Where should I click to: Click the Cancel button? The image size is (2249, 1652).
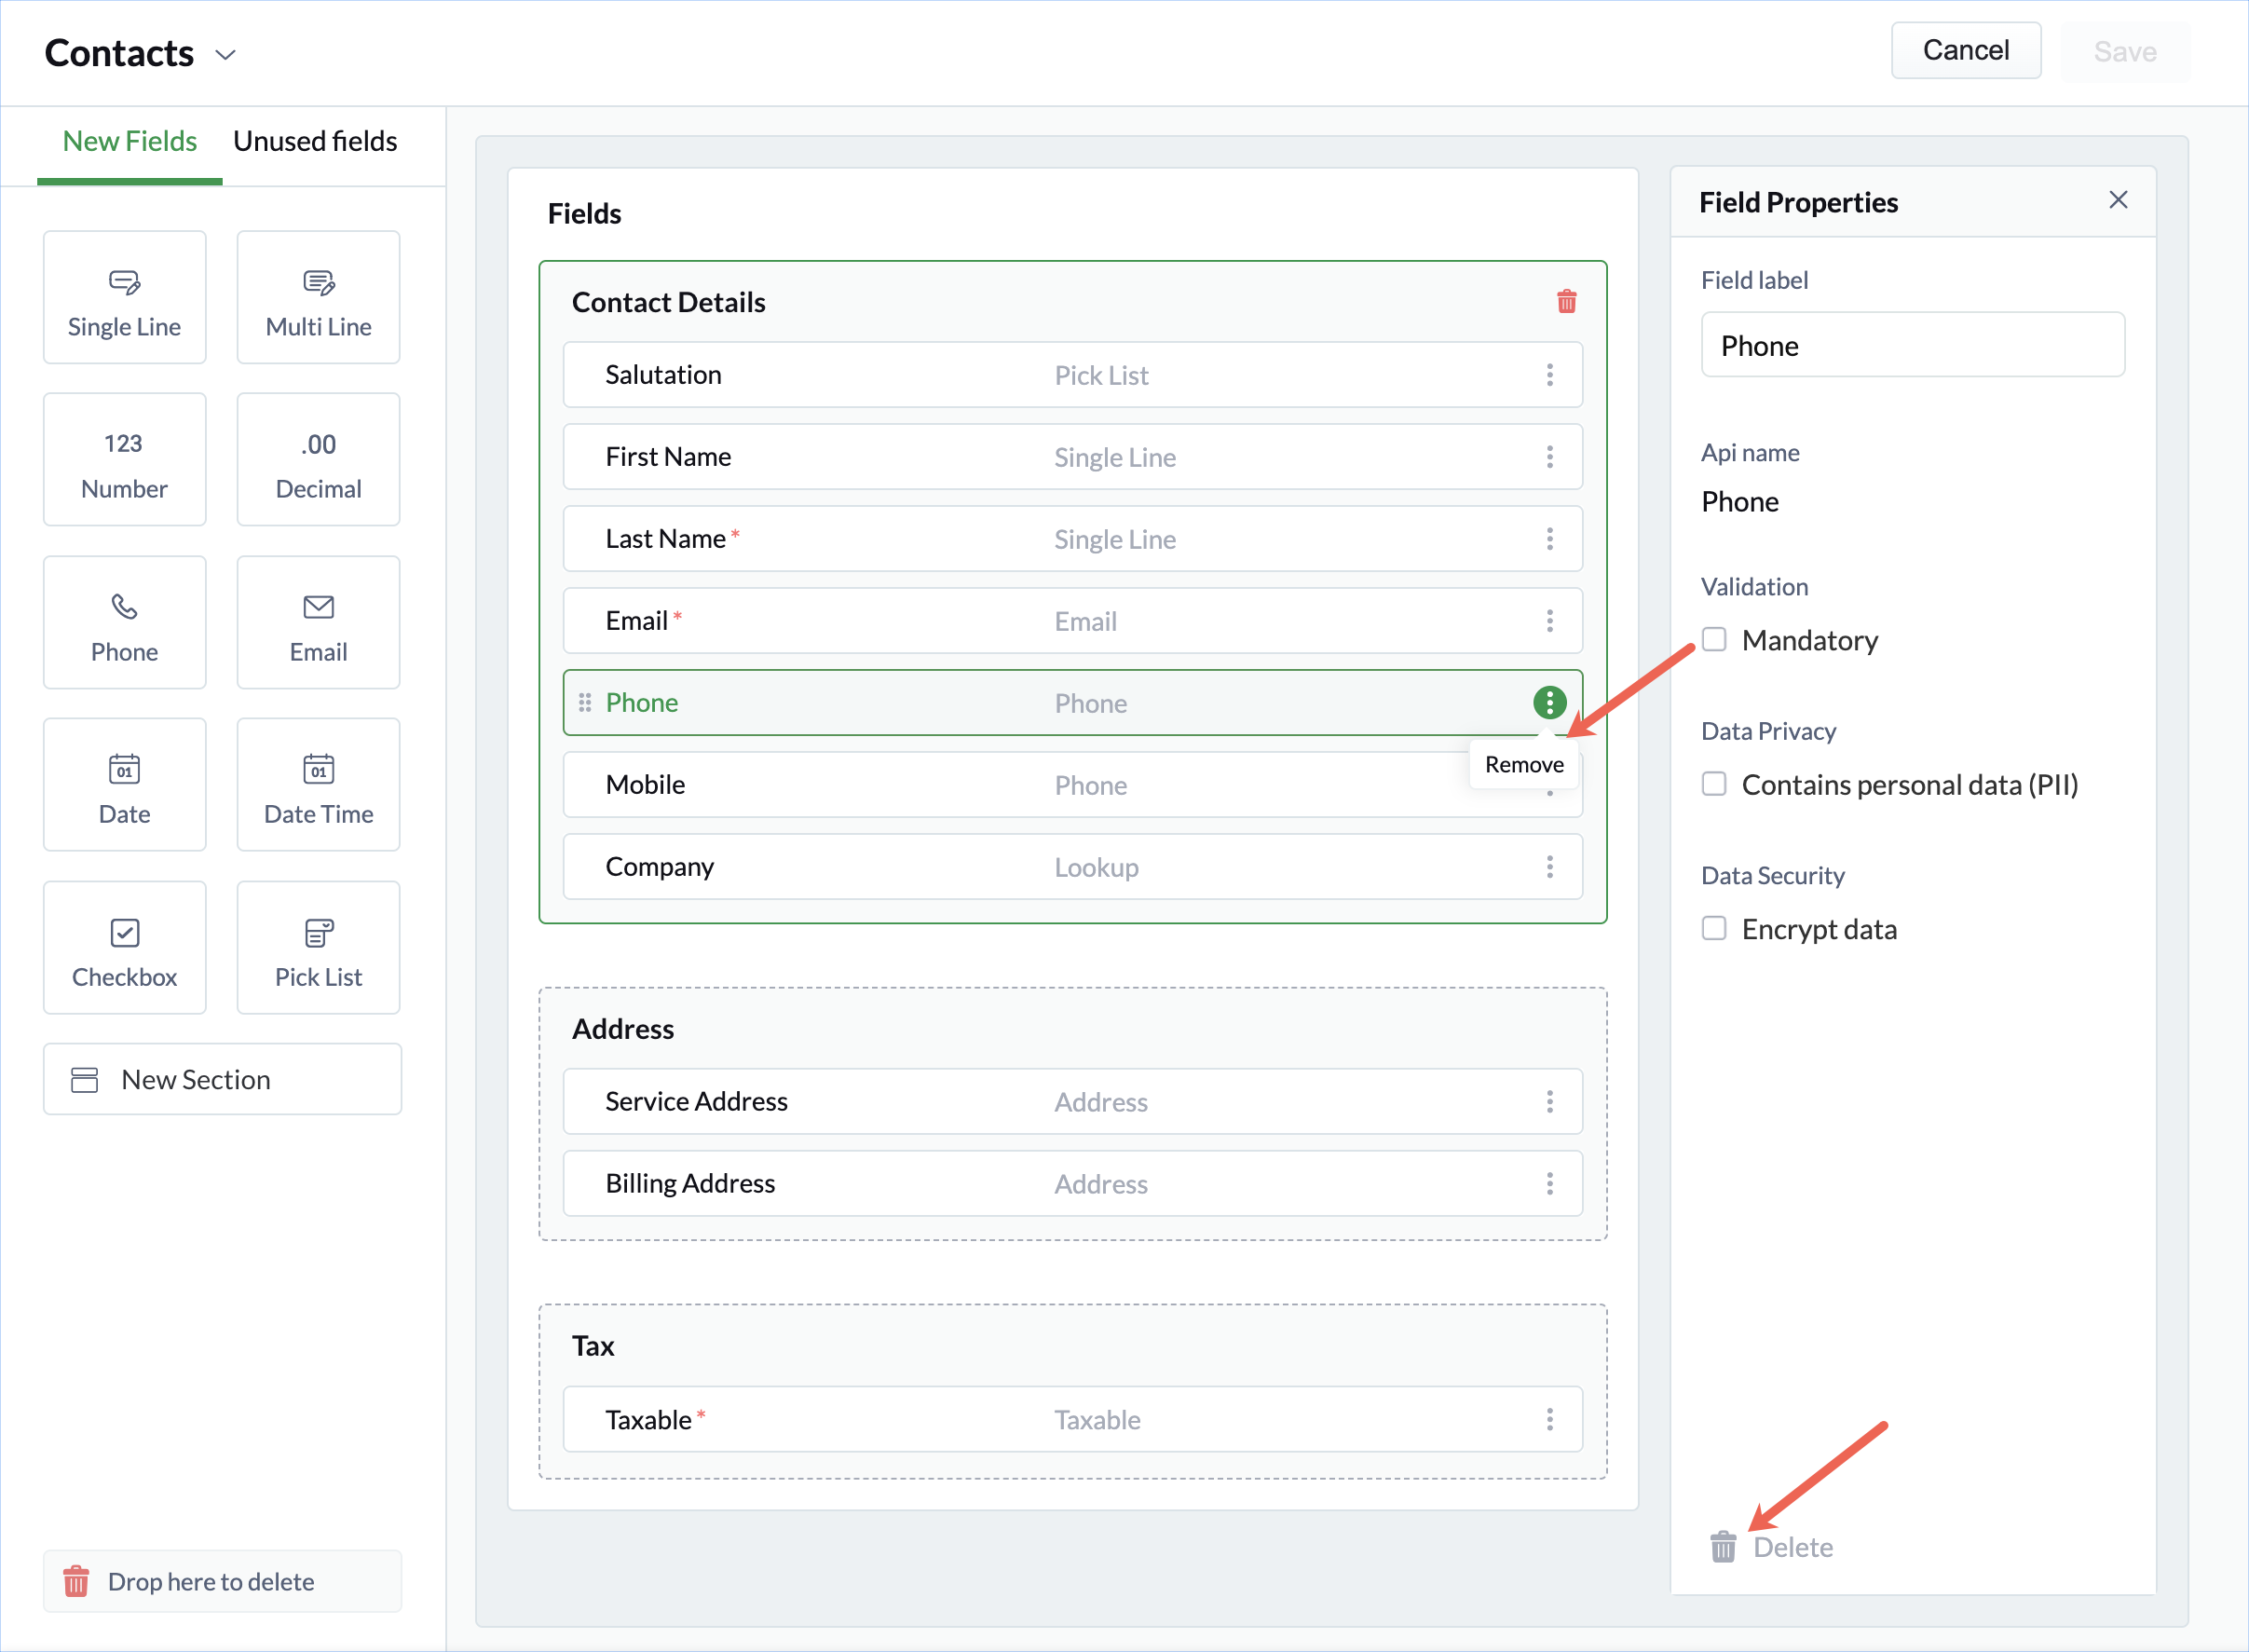1965,51
